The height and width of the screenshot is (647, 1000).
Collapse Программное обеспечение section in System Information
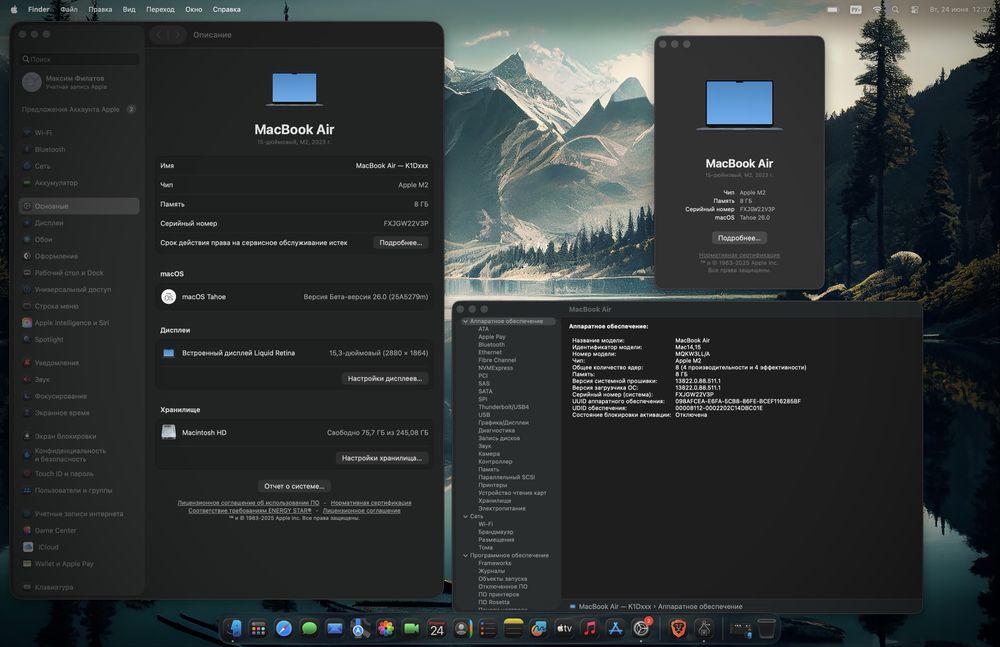tap(466, 555)
